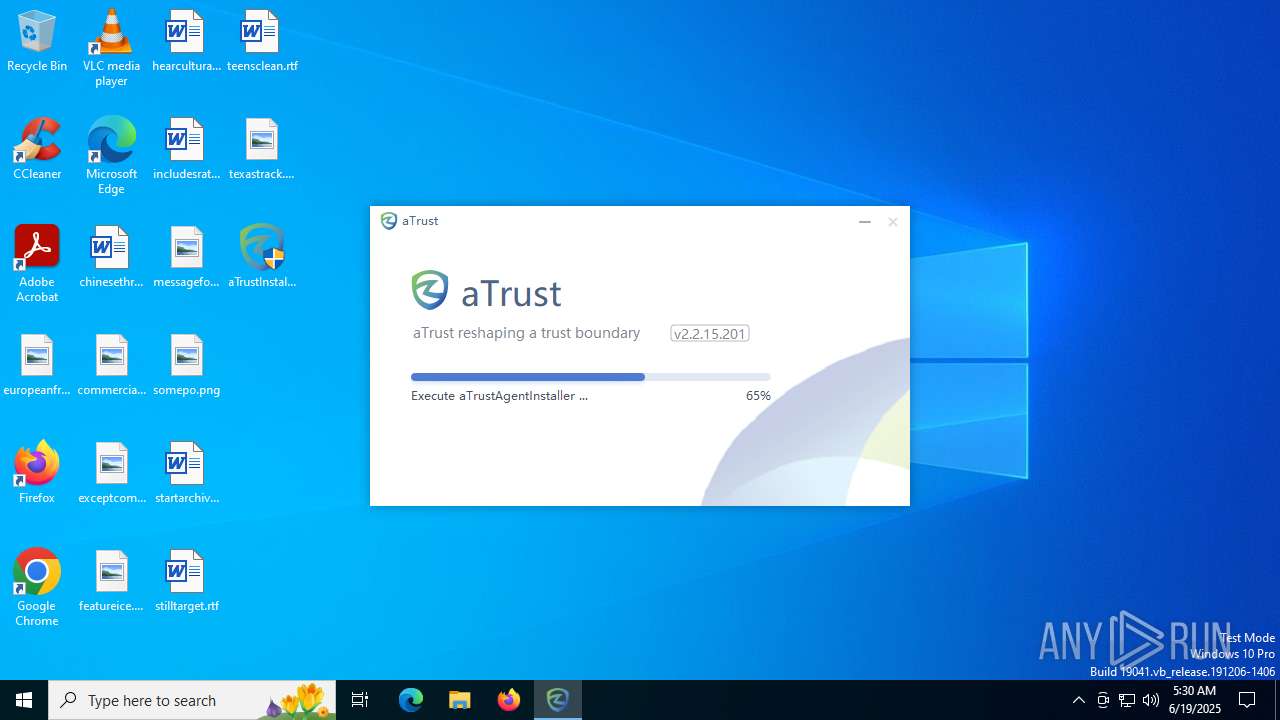The width and height of the screenshot is (1280, 720).
Task: Select Google Chrome desktop shortcut
Action: (37, 588)
